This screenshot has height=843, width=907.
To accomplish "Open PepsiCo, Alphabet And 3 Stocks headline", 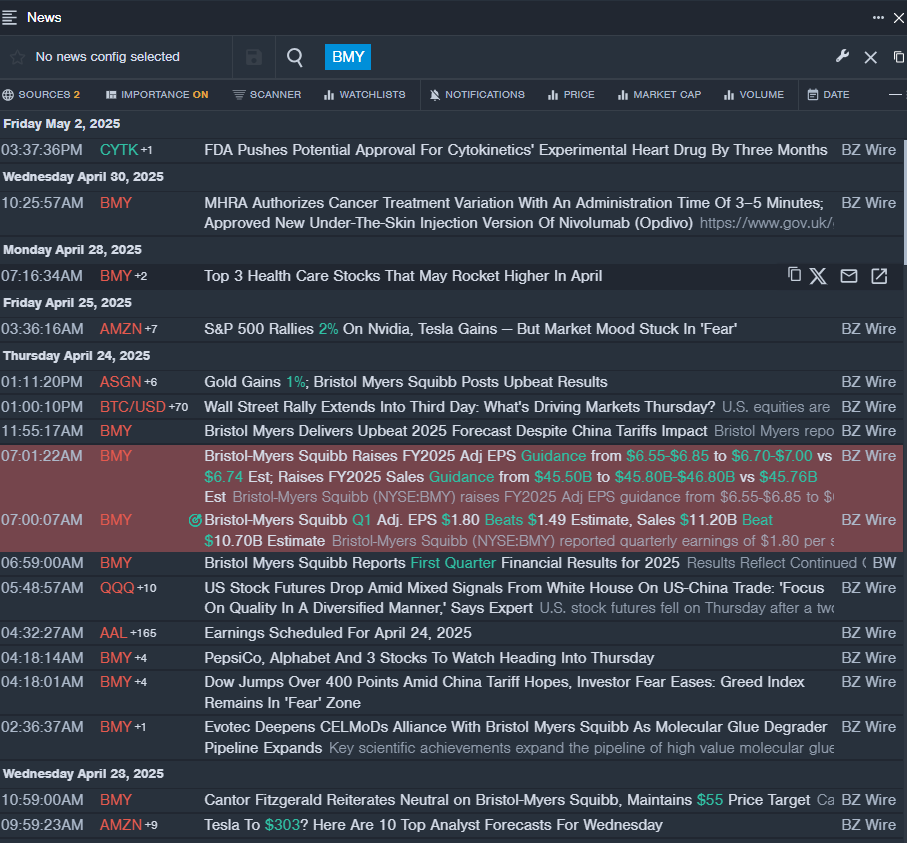I will pyautogui.click(x=429, y=658).
